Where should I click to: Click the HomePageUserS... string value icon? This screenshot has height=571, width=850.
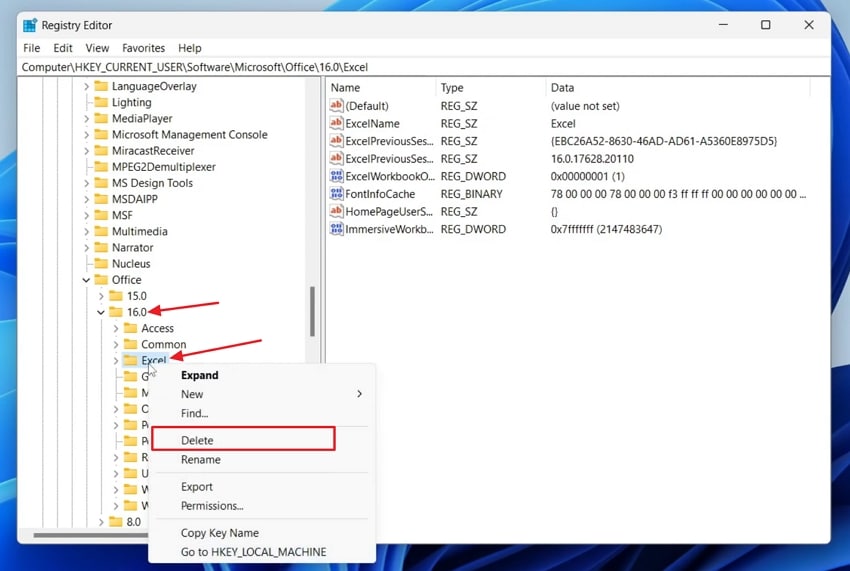(337, 211)
